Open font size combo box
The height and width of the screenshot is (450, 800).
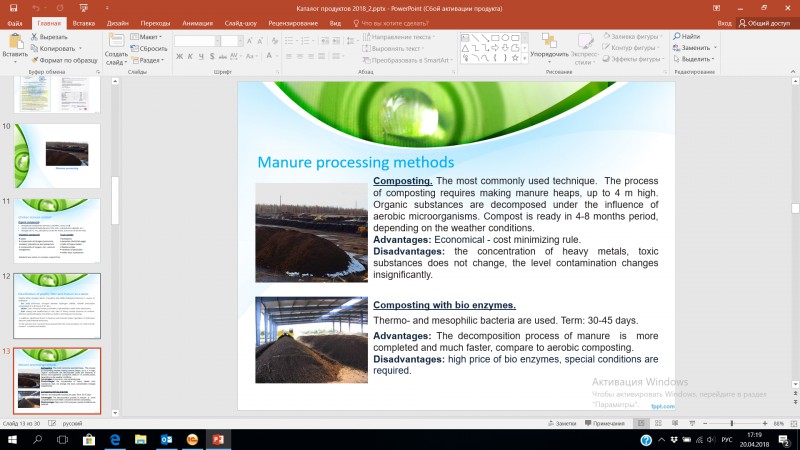pyautogui.click(x=232, y=41)
